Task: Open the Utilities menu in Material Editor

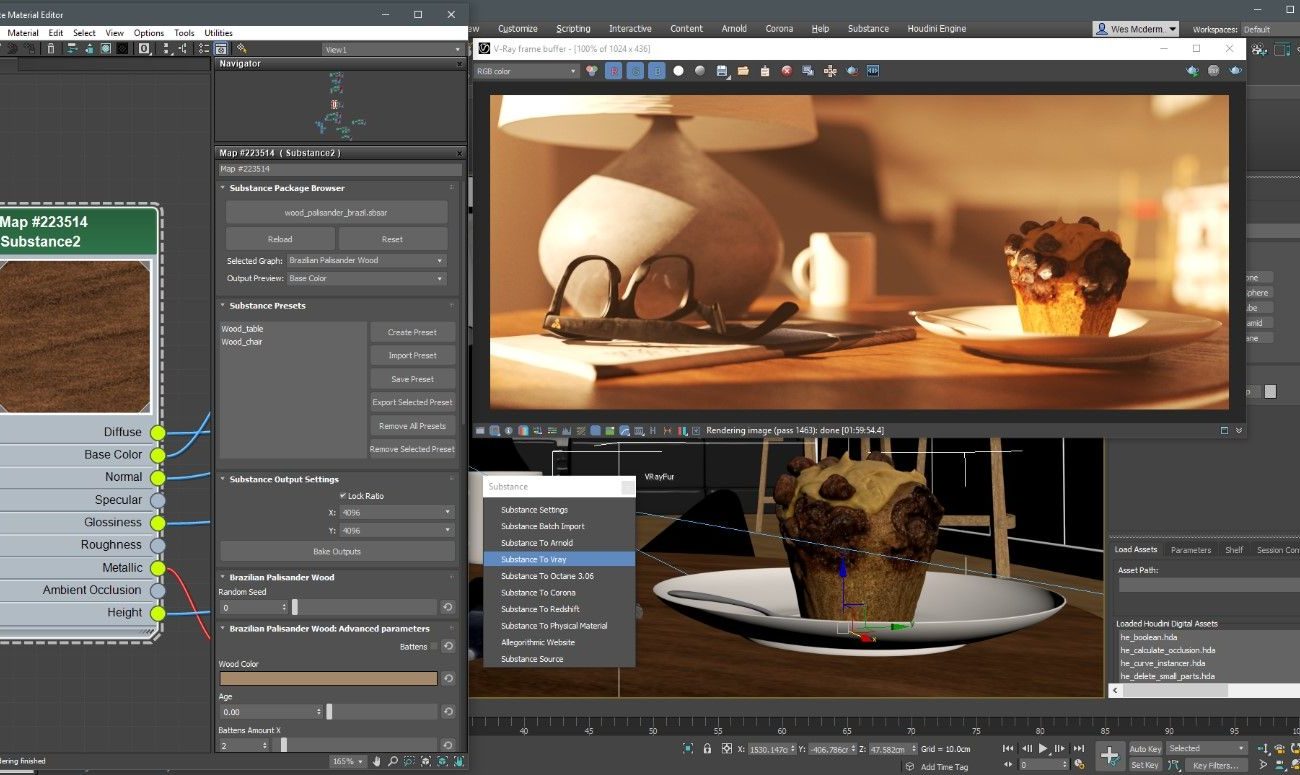Action: 218,33
